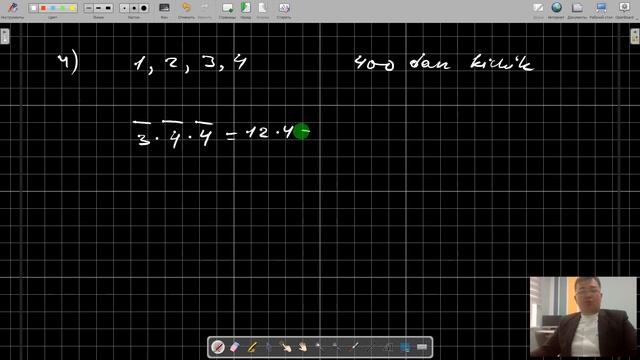The image size is (640, 360).
Task: Select the laser pointer tool
Action: point(354,347)
